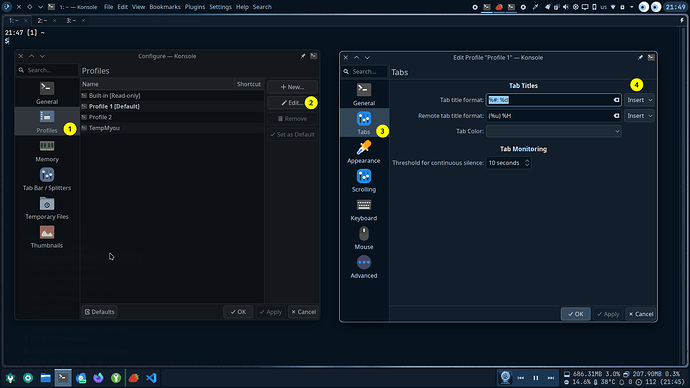The height and width of the screenshot is (388, 690).
Task: Create a New profile
Action: pyautogui.click(x=292, y=87)
